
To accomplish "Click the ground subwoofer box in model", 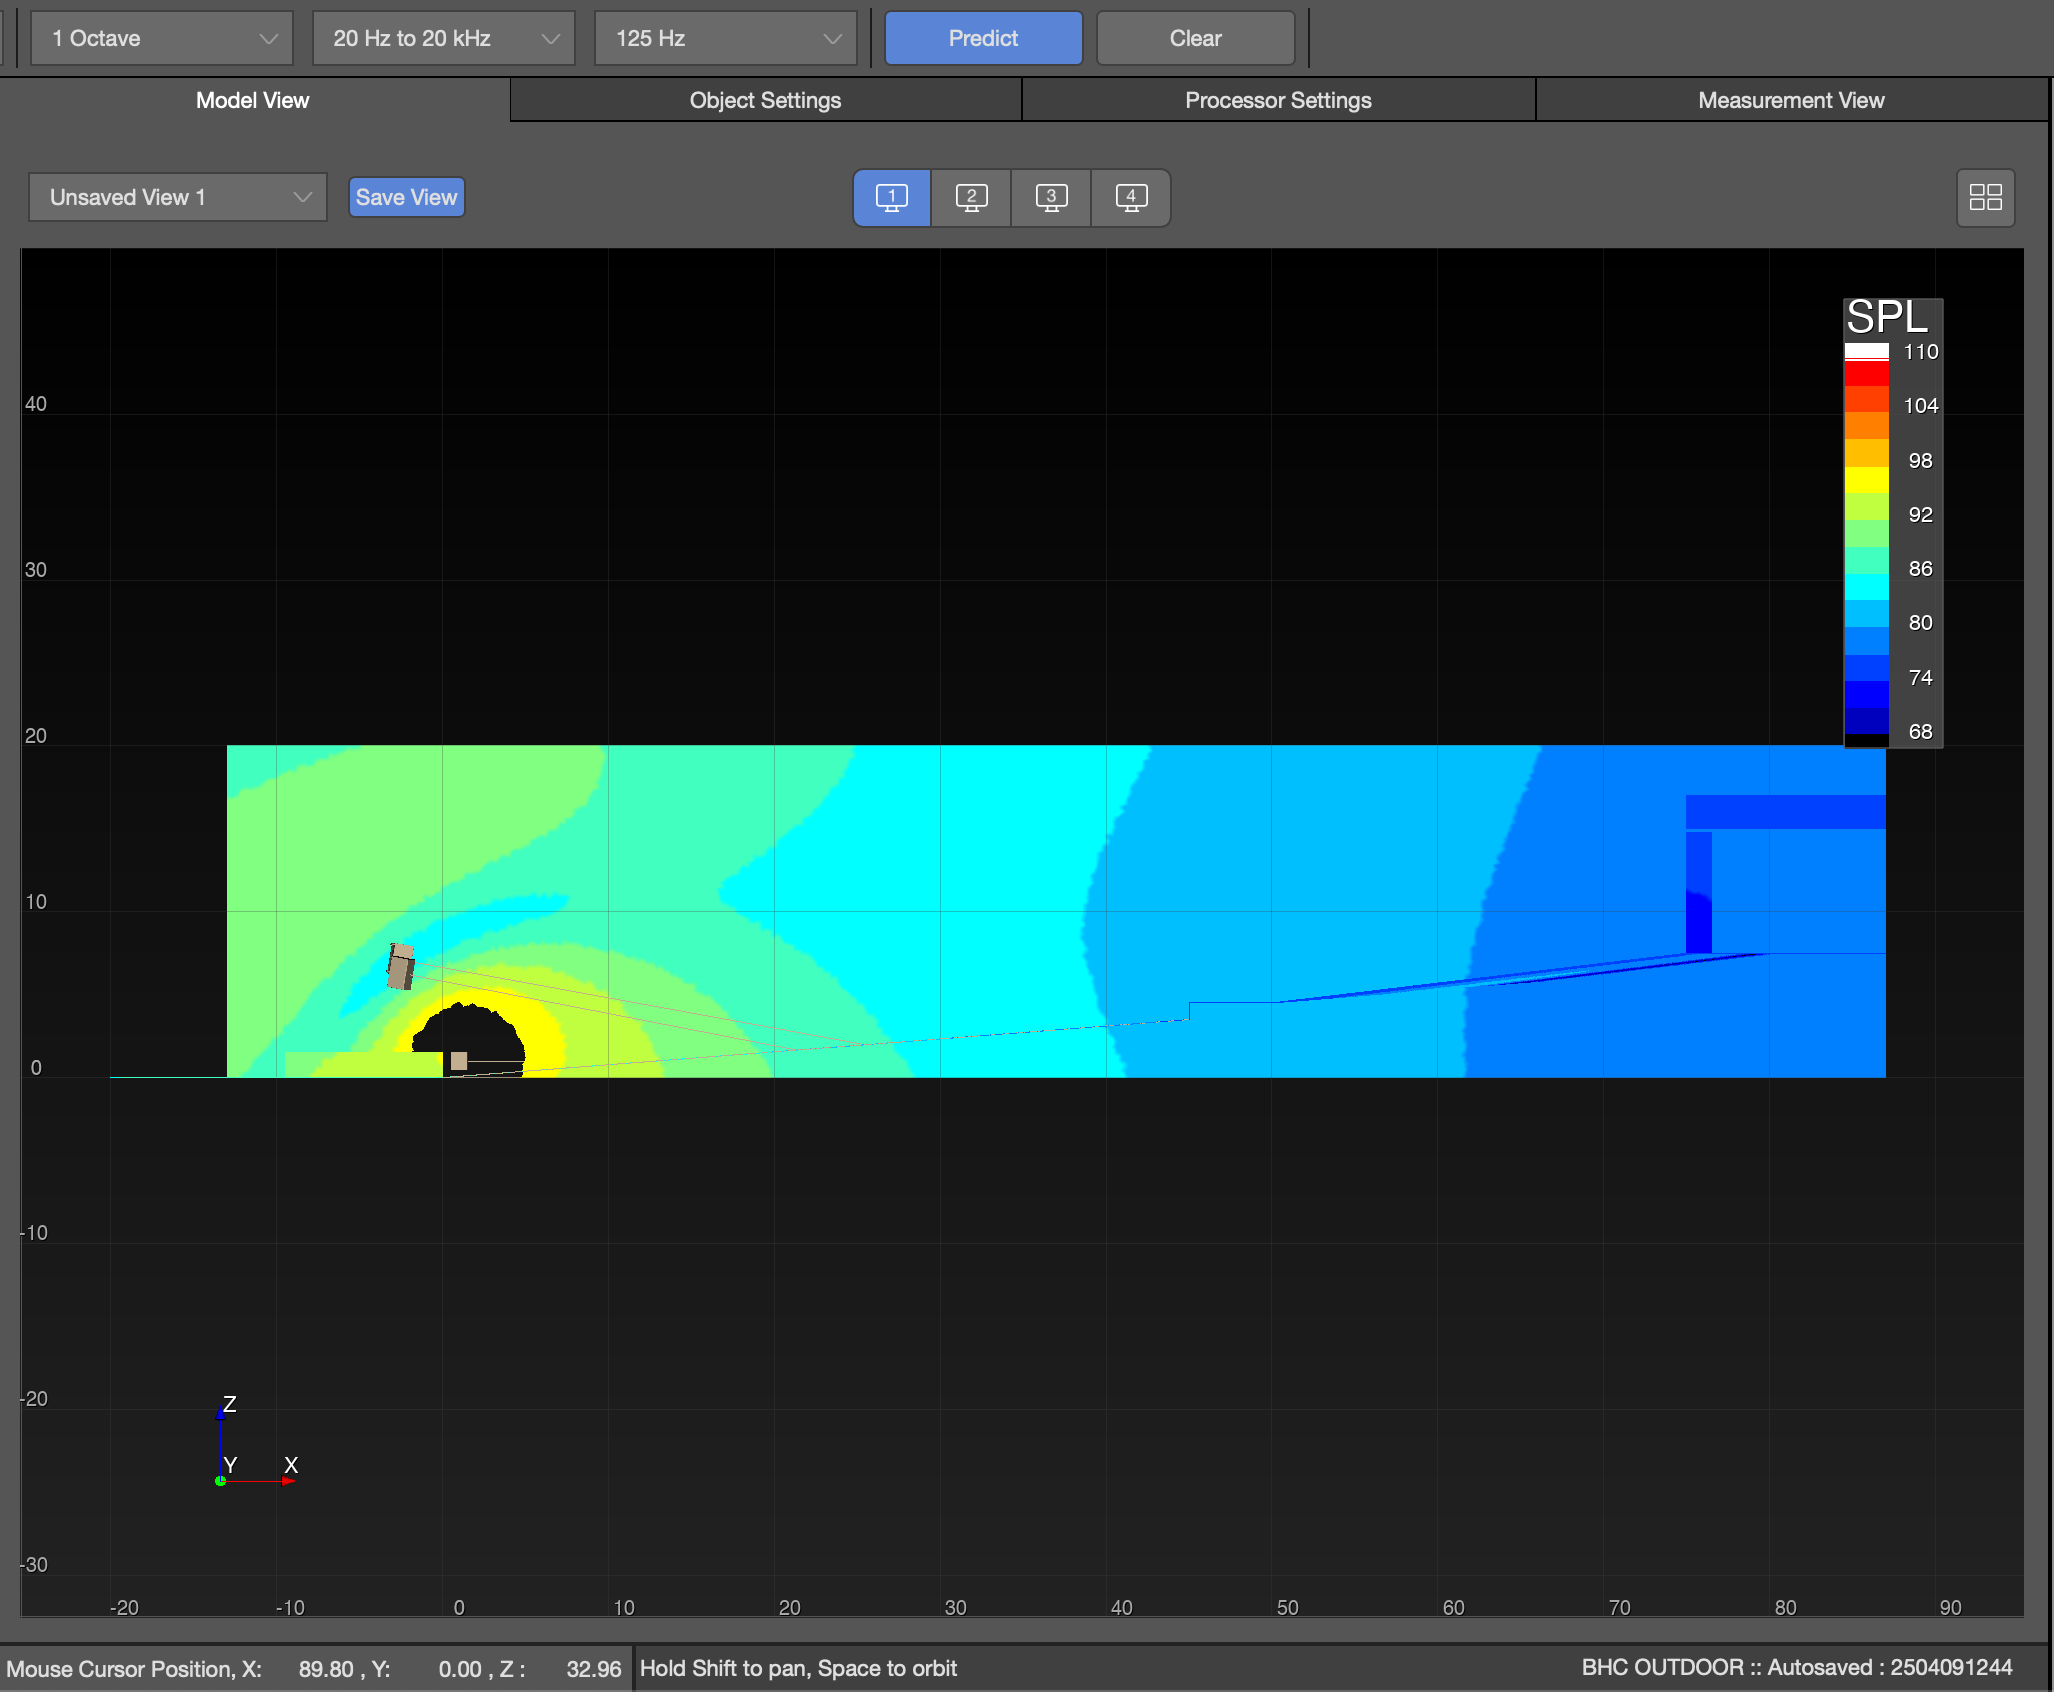I will [459, 1060].
